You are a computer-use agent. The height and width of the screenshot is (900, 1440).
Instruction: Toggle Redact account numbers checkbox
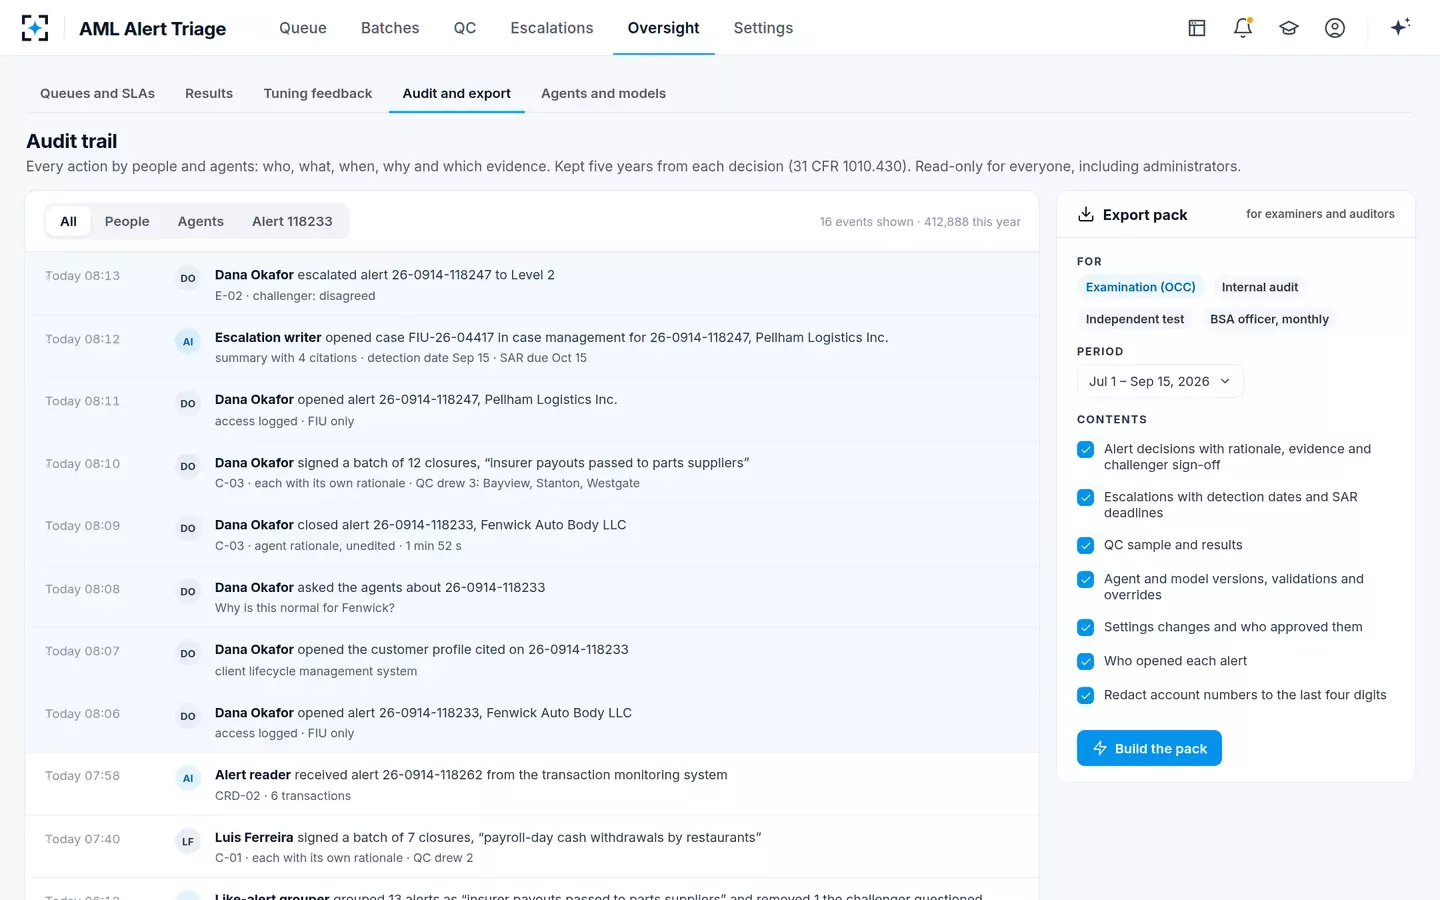tap(1085, 696)
